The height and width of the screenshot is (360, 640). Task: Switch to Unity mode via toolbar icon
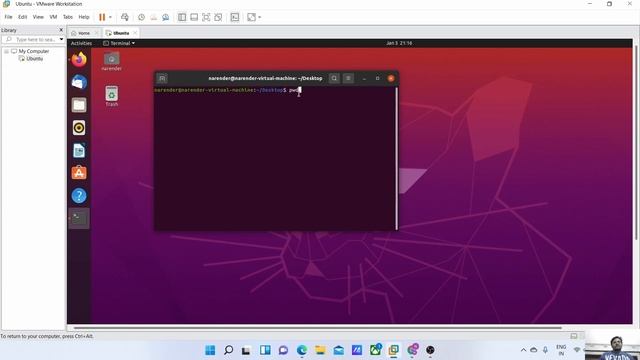[218, 17]
